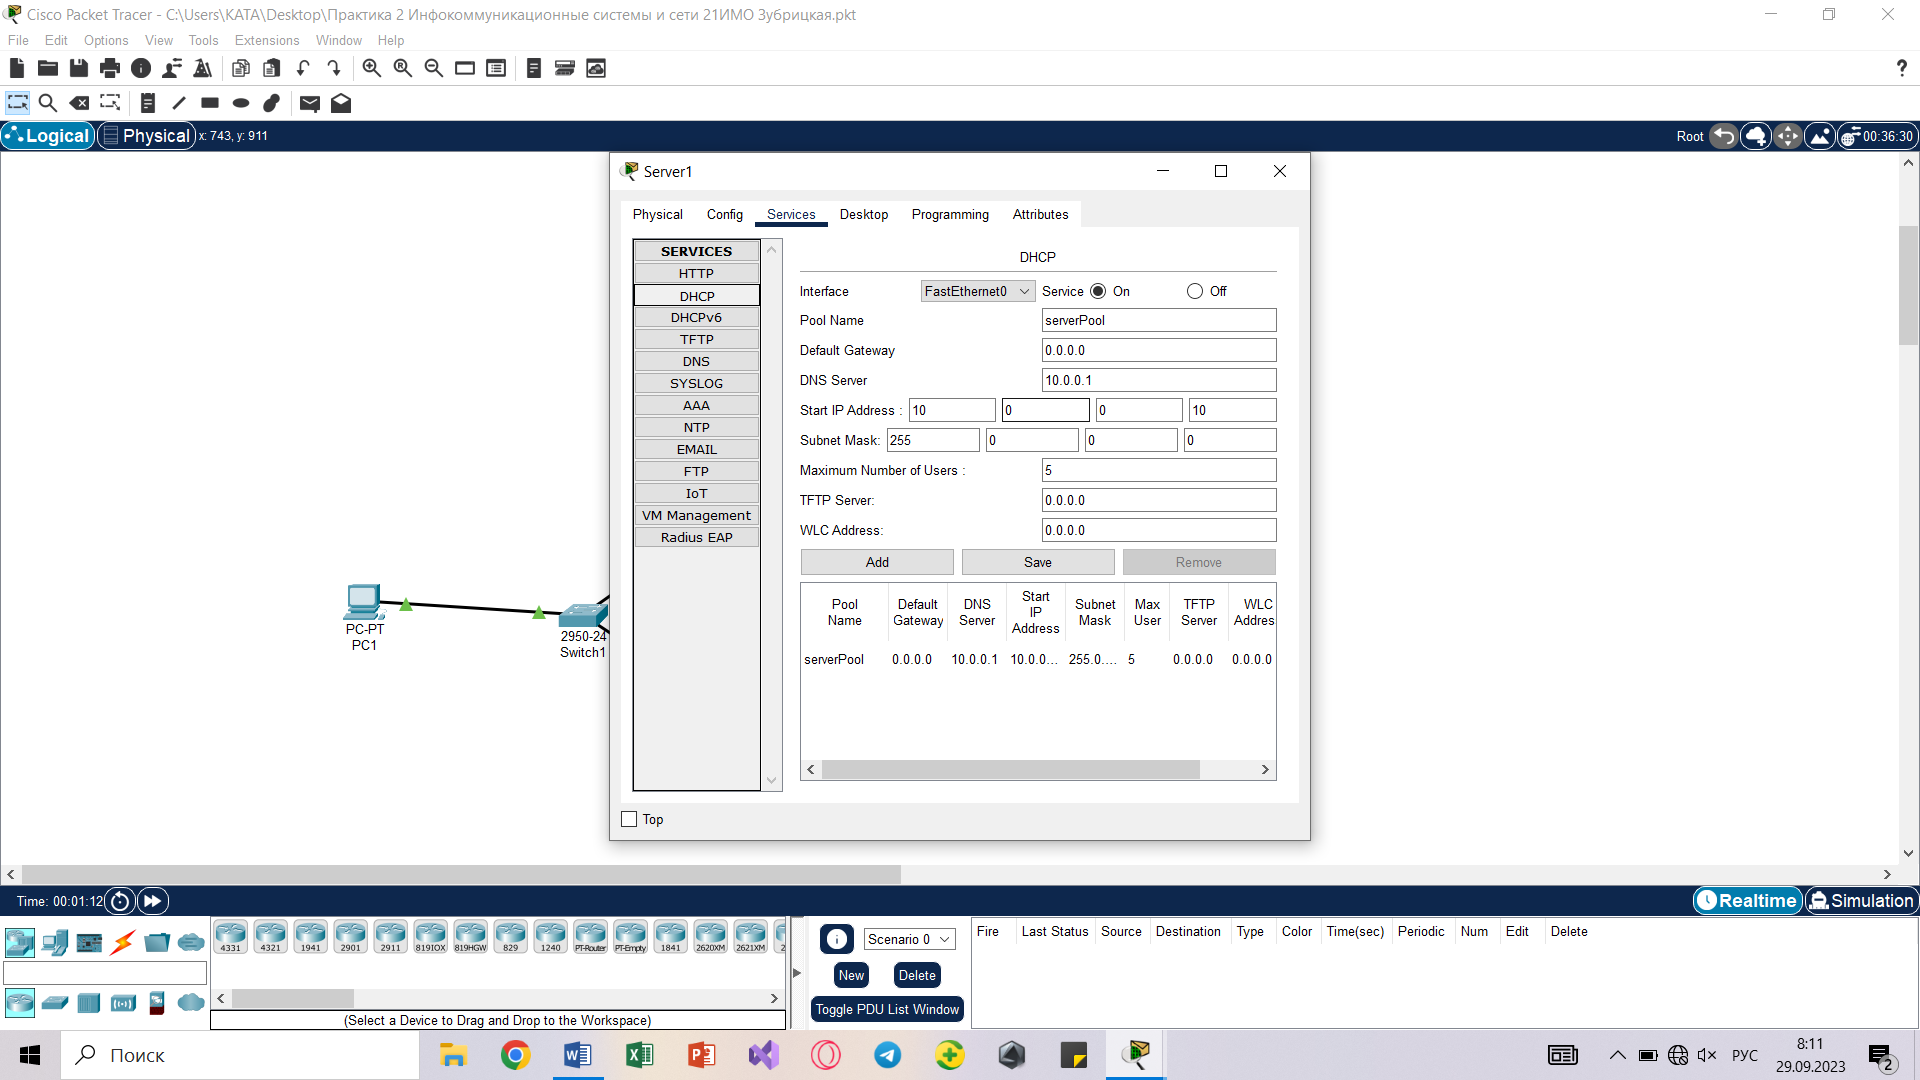The width and height of the screenshot is (1920, 1080).
Task: Click the DHCP pool table right scroll arrow
Action: click(1265, 769)
